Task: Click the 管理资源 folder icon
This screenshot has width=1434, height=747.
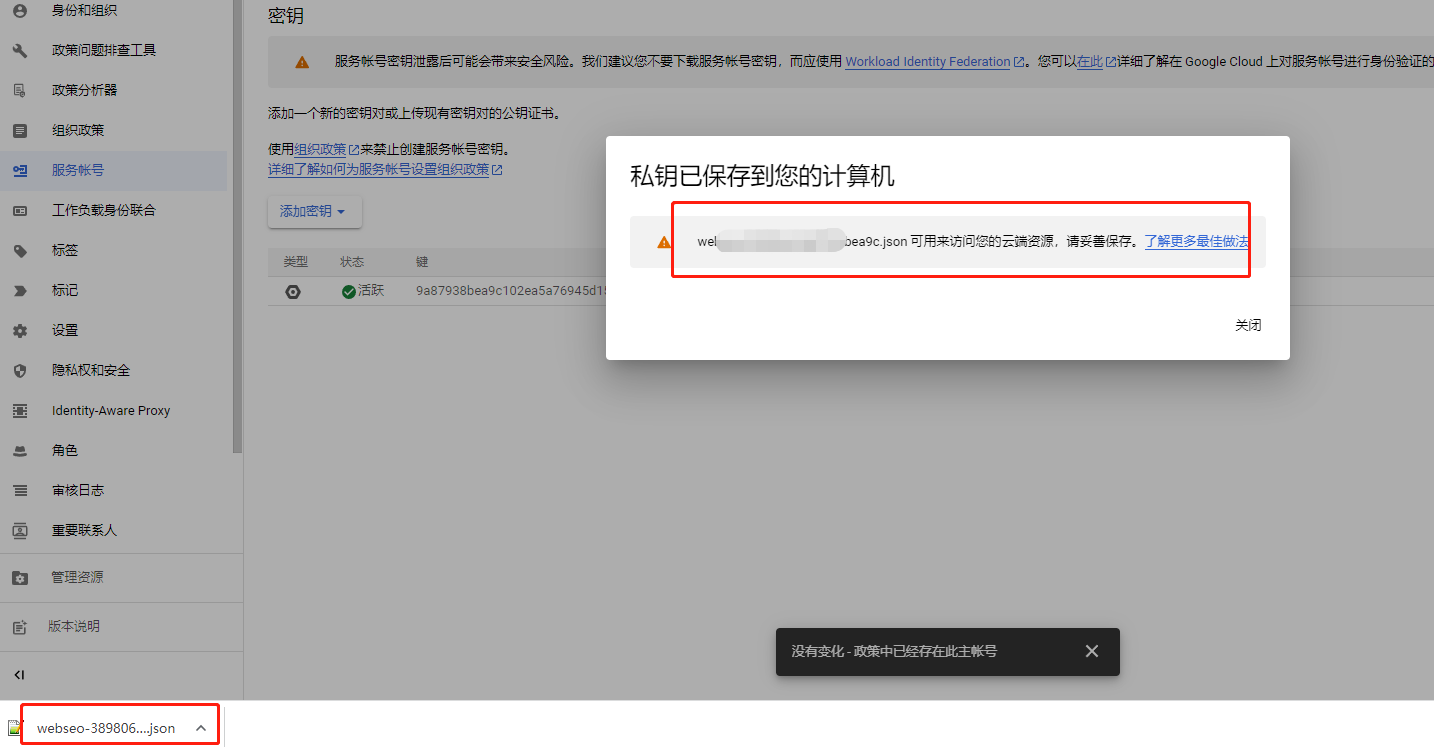Action: point(19,578)
